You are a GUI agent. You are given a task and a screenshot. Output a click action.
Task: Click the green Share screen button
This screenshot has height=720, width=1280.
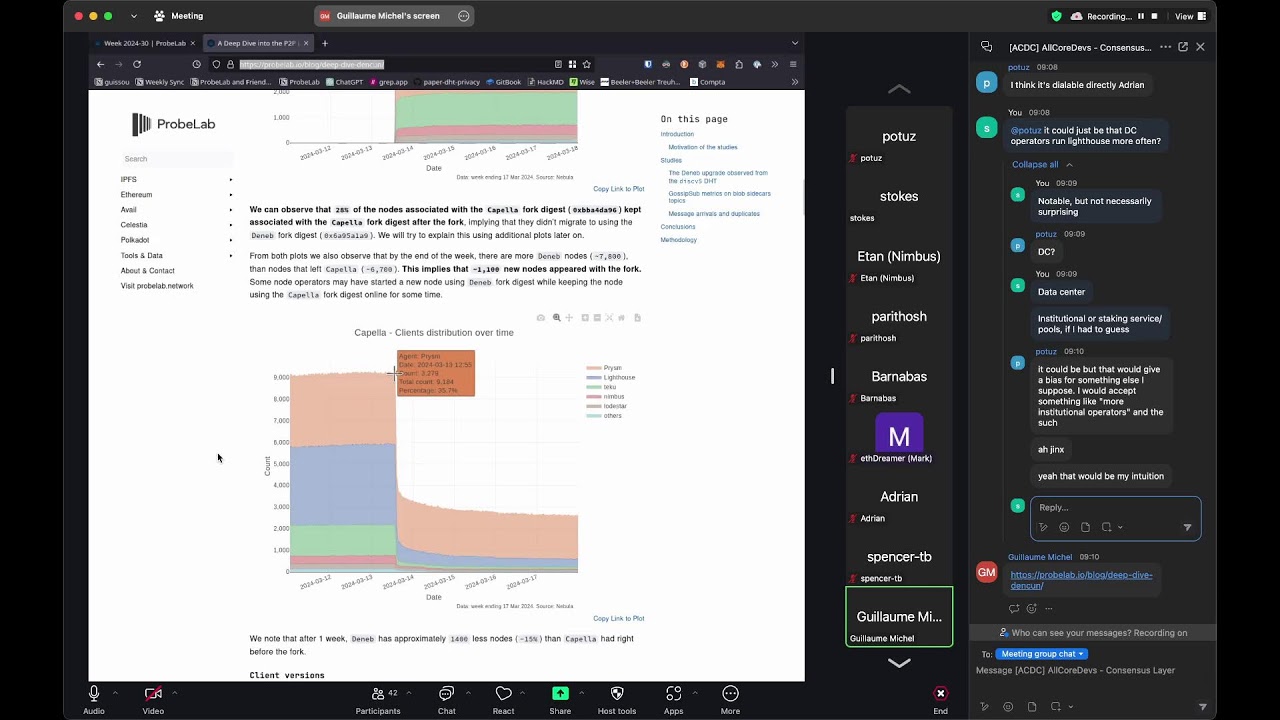click(560, 699)
